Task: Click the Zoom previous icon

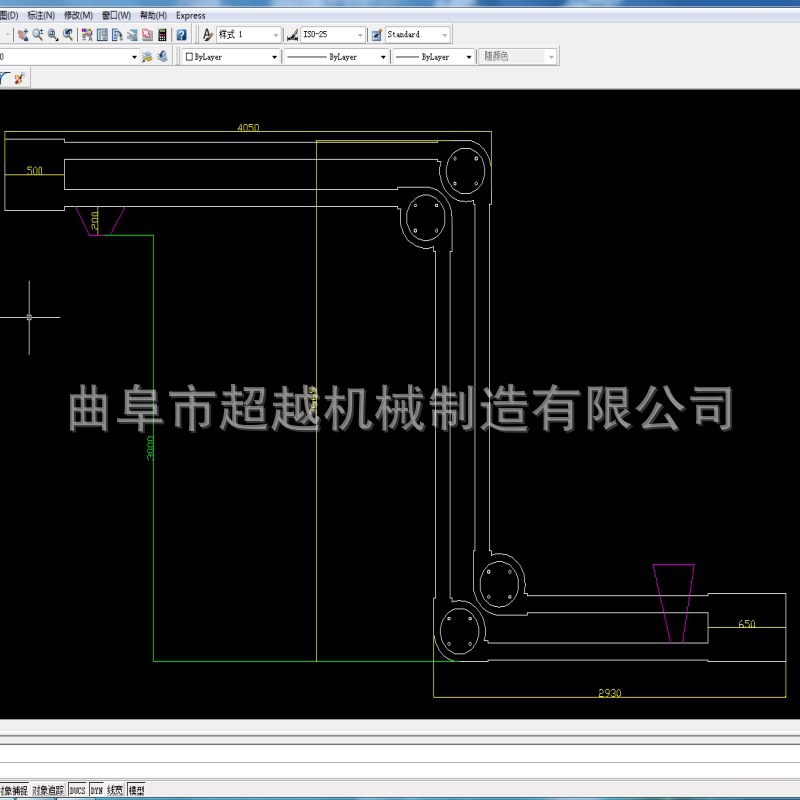Action: tap(68, 35)
